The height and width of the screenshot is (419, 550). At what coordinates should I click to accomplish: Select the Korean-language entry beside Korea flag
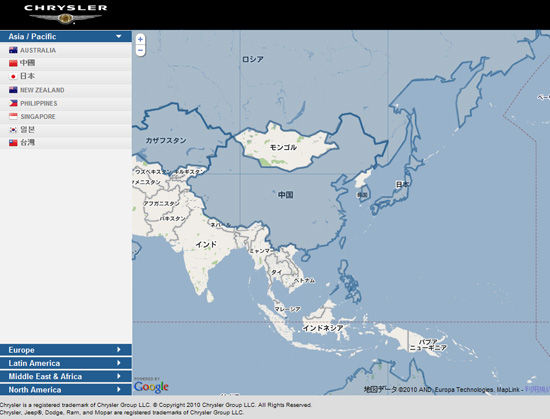[27, 130]
